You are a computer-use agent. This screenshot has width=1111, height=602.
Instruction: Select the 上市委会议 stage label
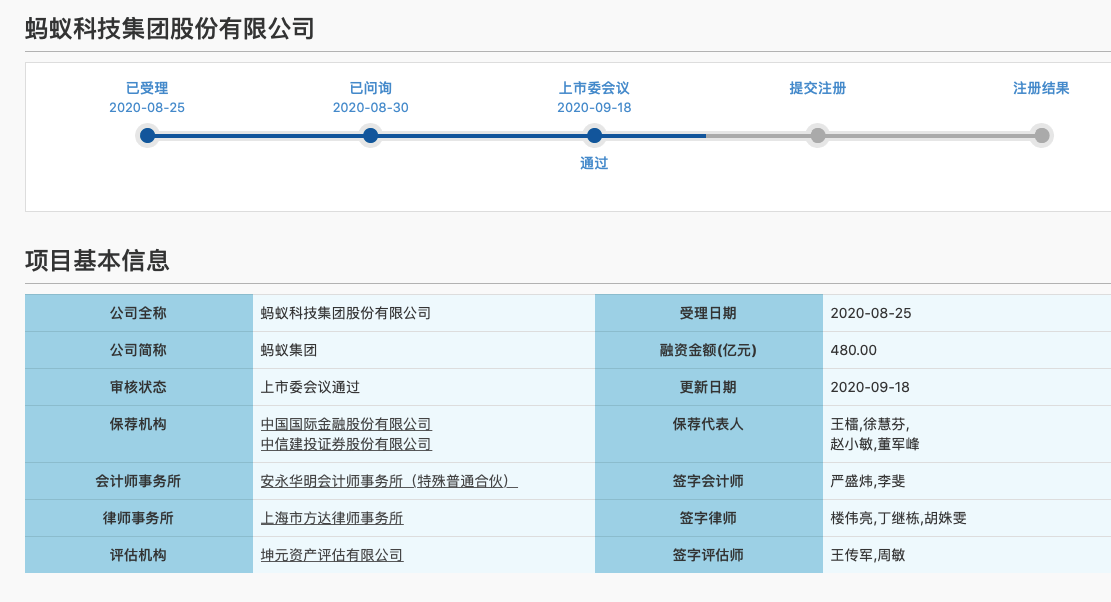tap(594, 88)
